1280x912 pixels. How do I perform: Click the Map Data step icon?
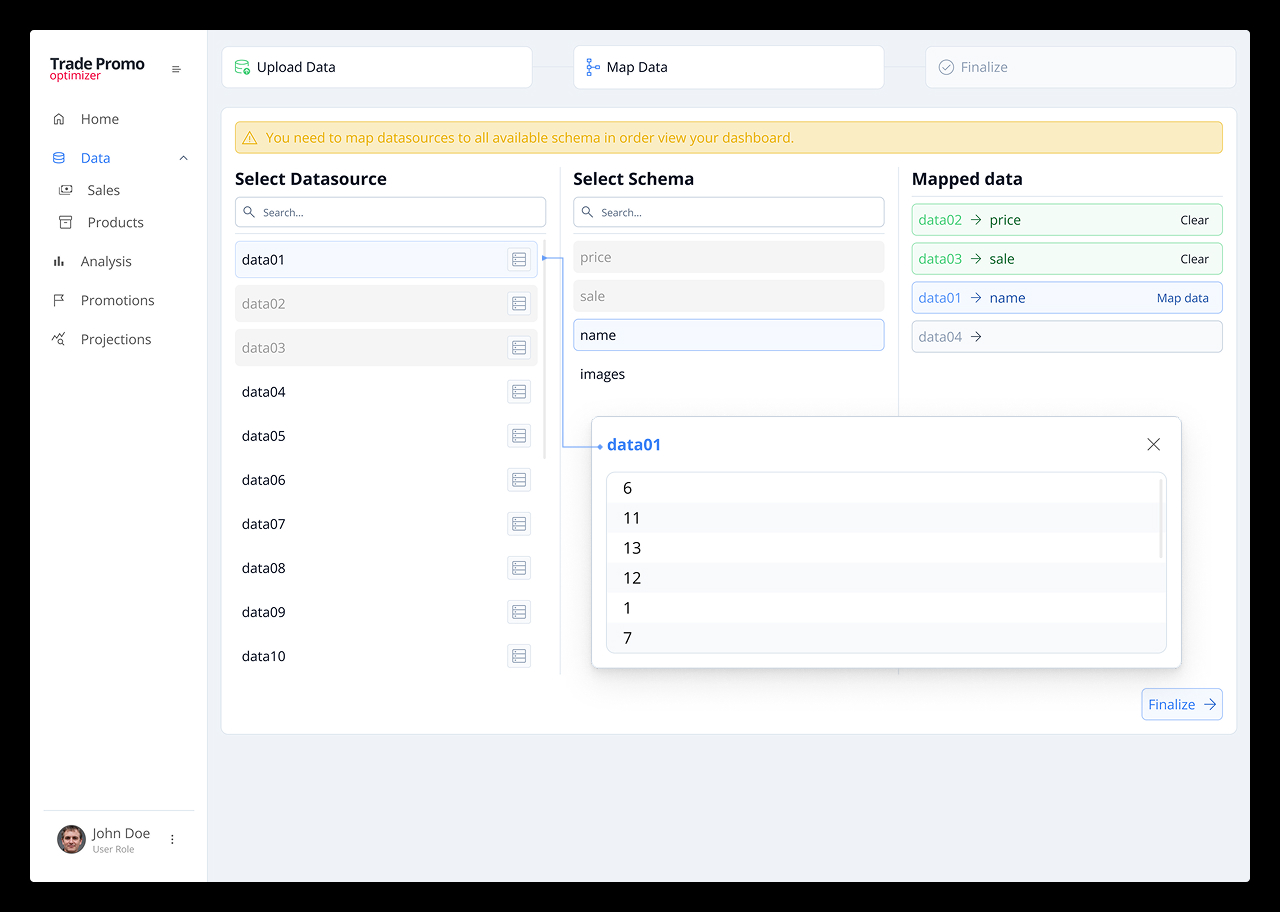tap(590, 66)
